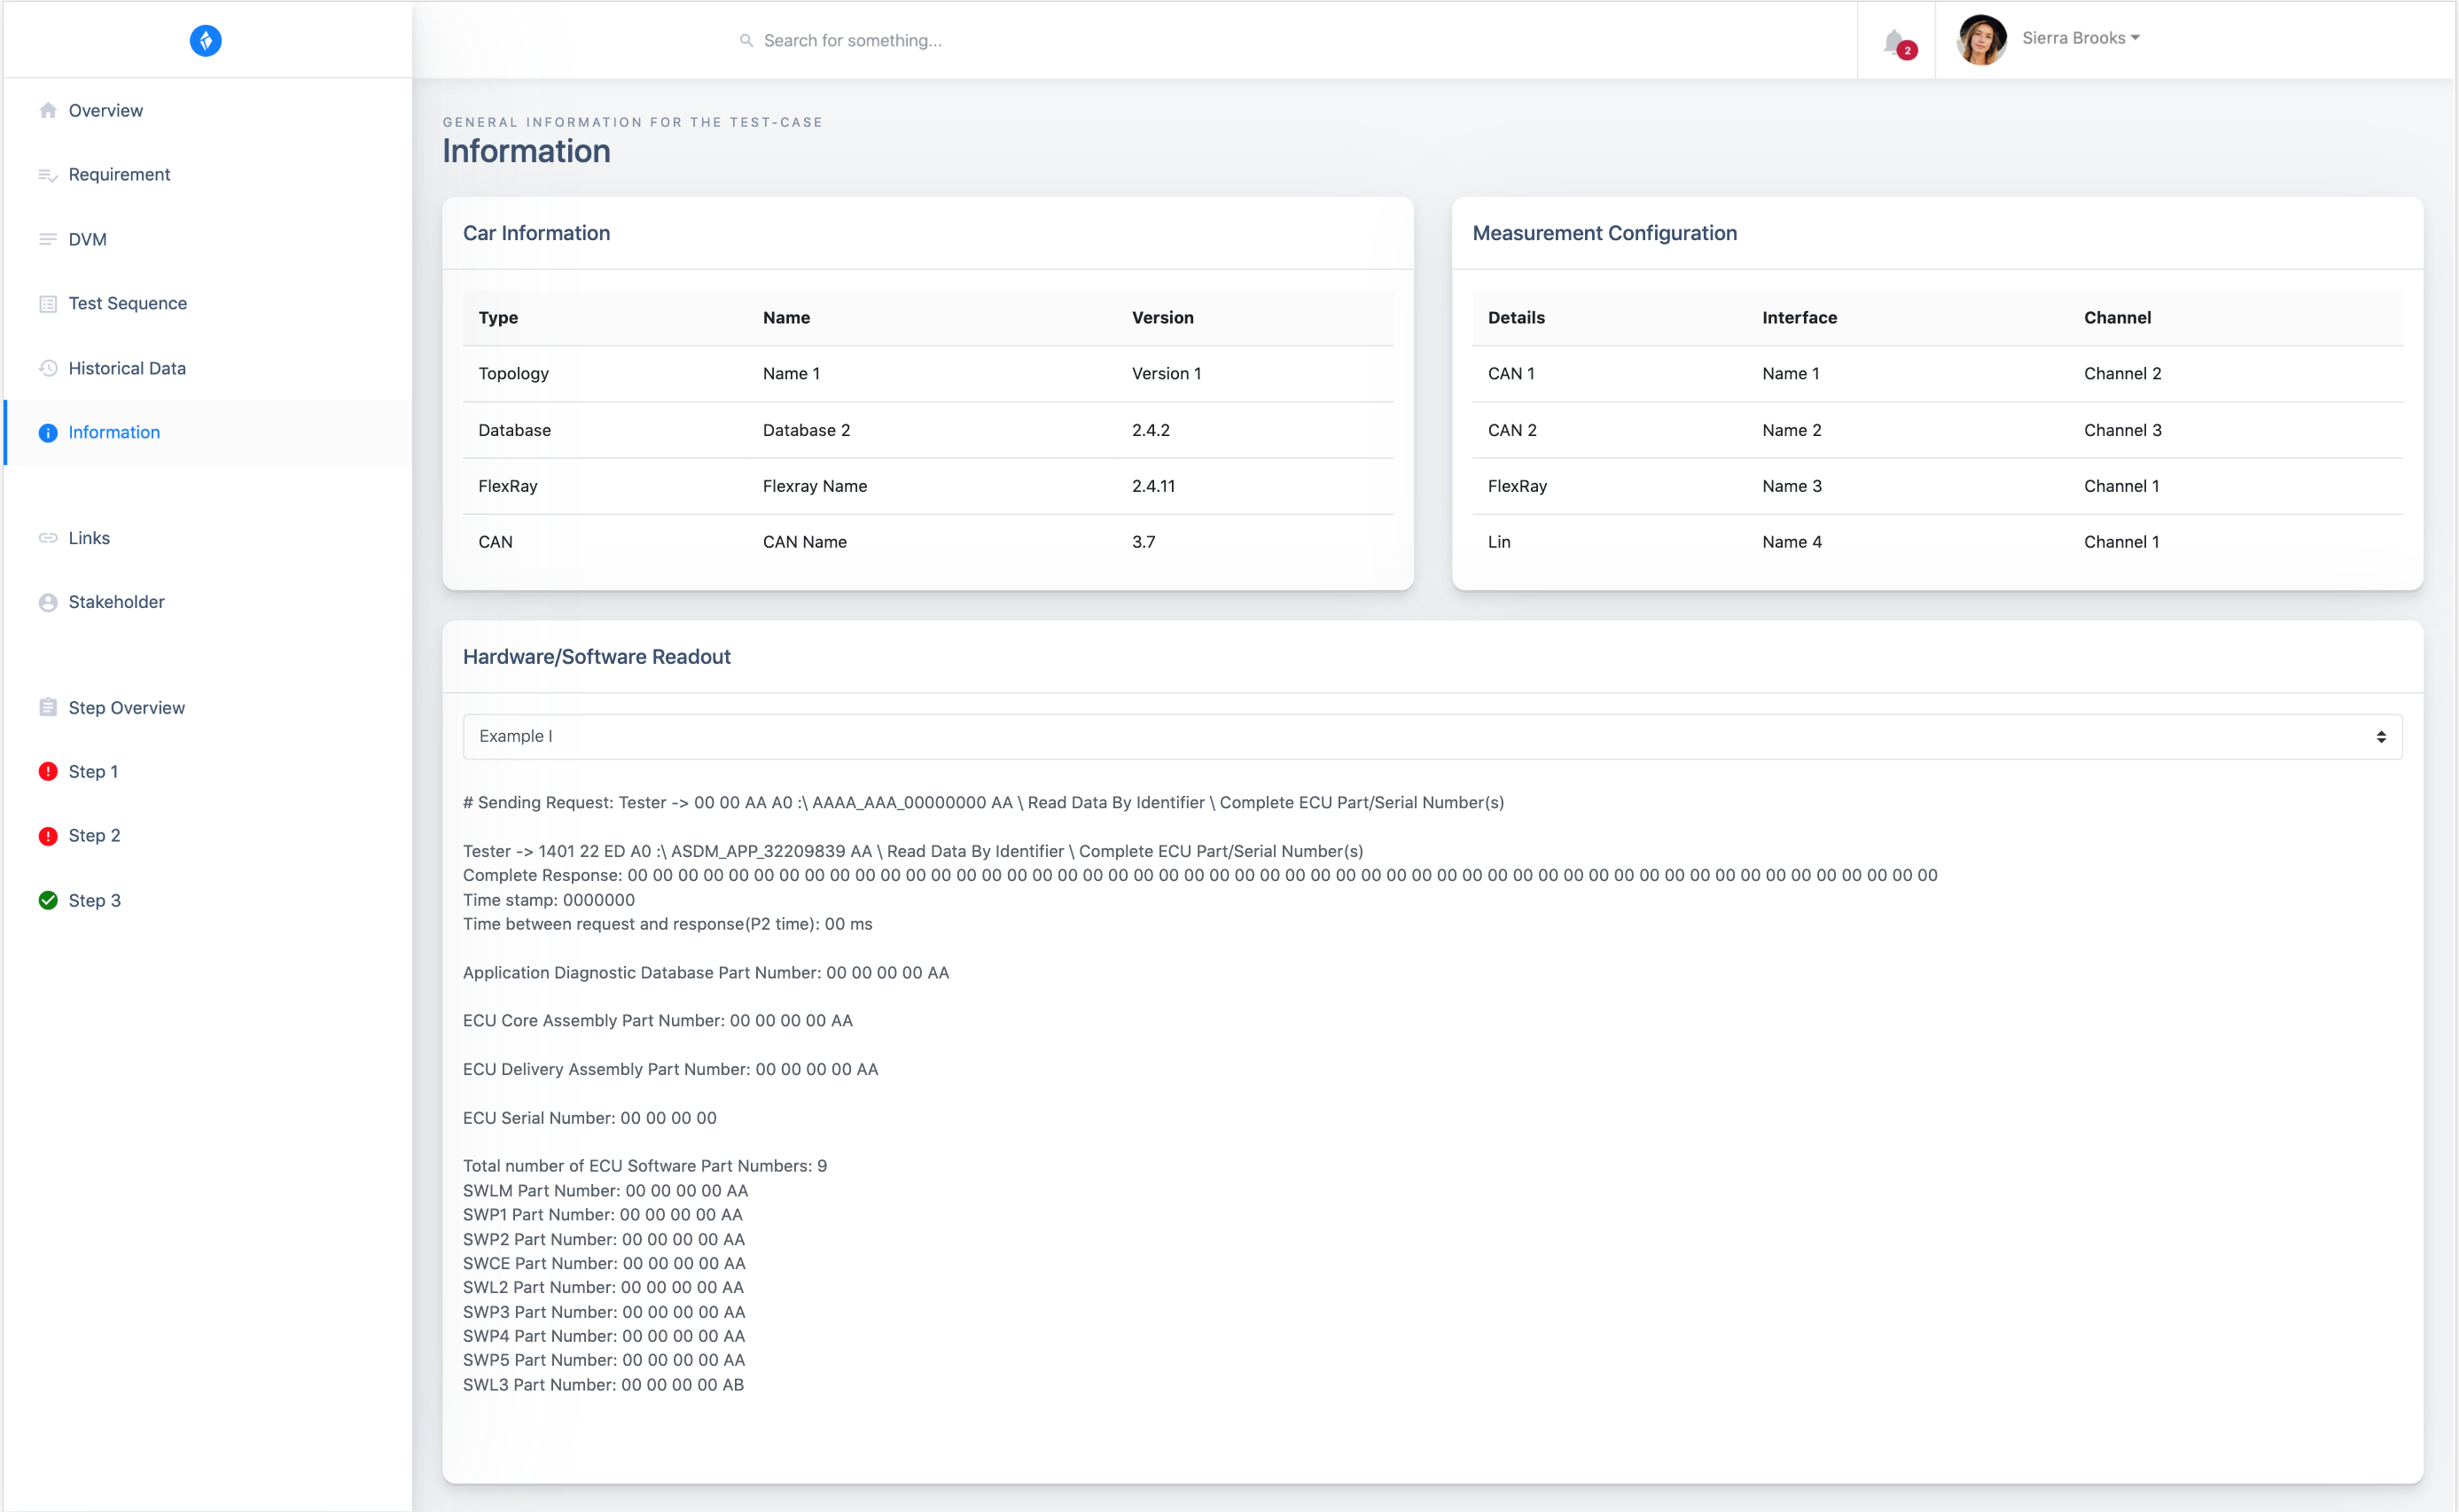
Task: Focus the 'Search for something...' field
Action: coord(852,40)
